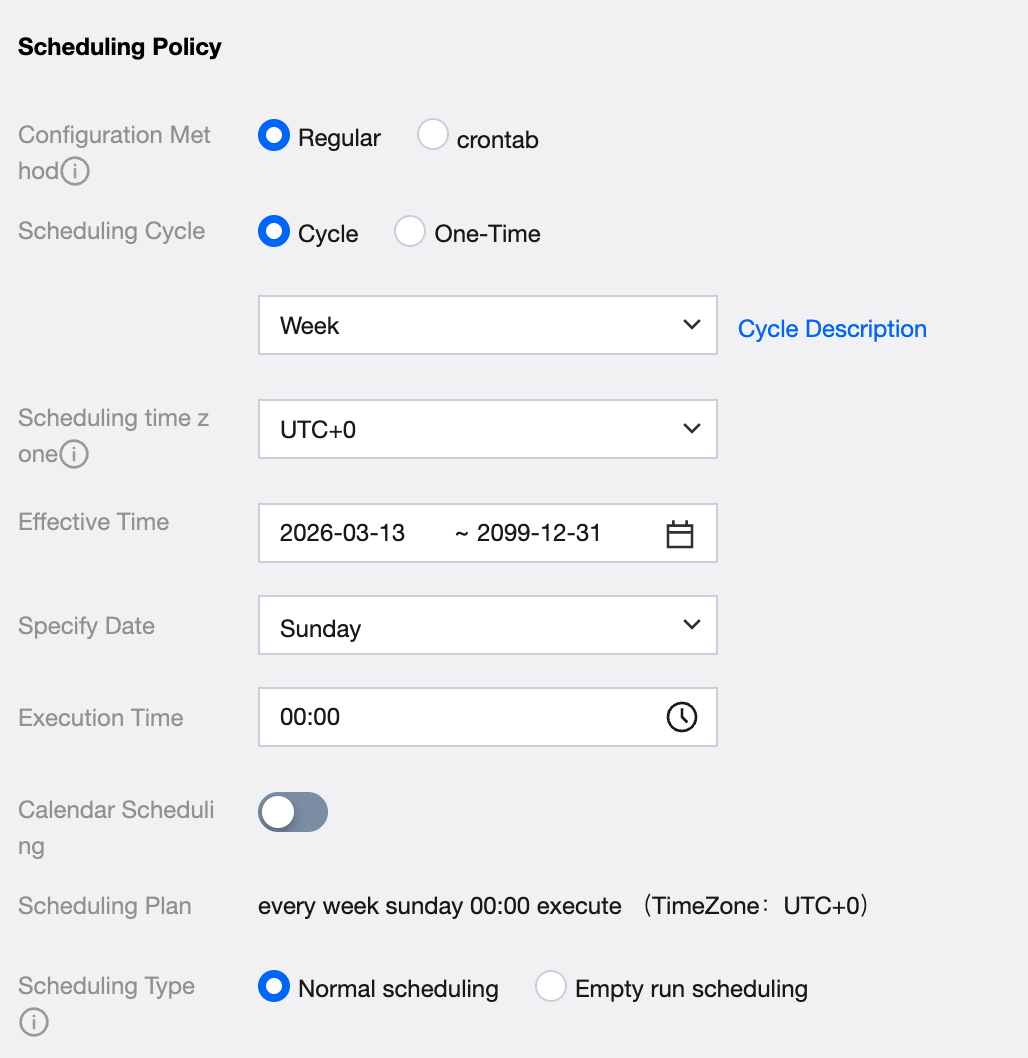Open the Week cycle dropdown

[487, 325]
